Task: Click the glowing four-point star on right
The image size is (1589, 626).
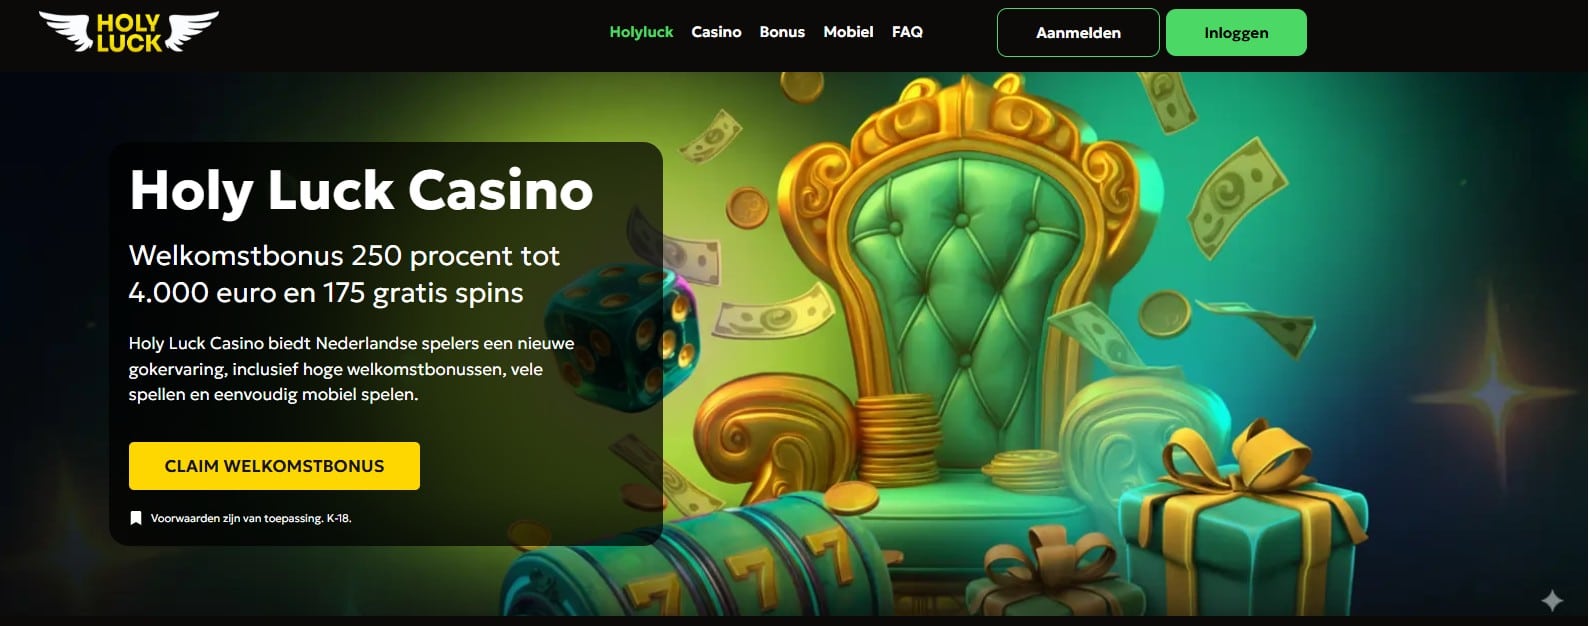Action: tap(1497, 395)
